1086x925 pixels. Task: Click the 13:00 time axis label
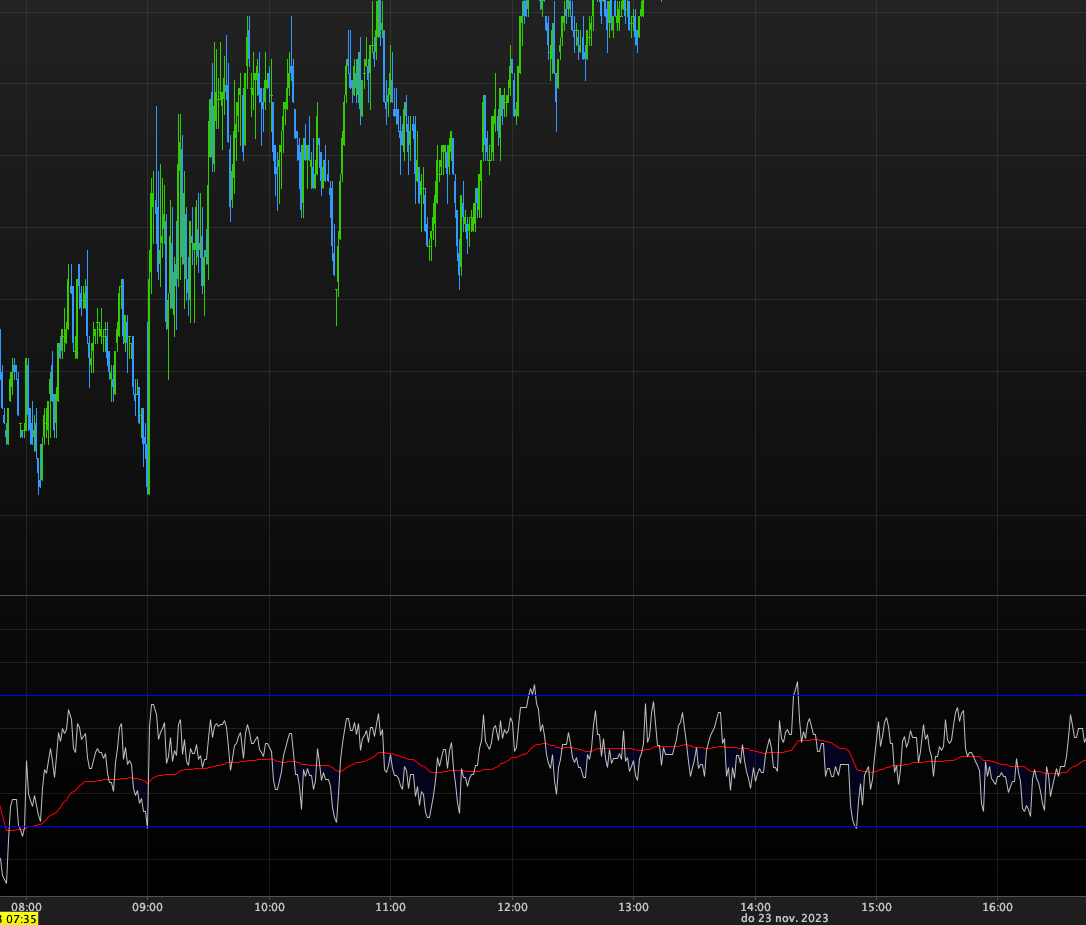(x=634, y=907)
